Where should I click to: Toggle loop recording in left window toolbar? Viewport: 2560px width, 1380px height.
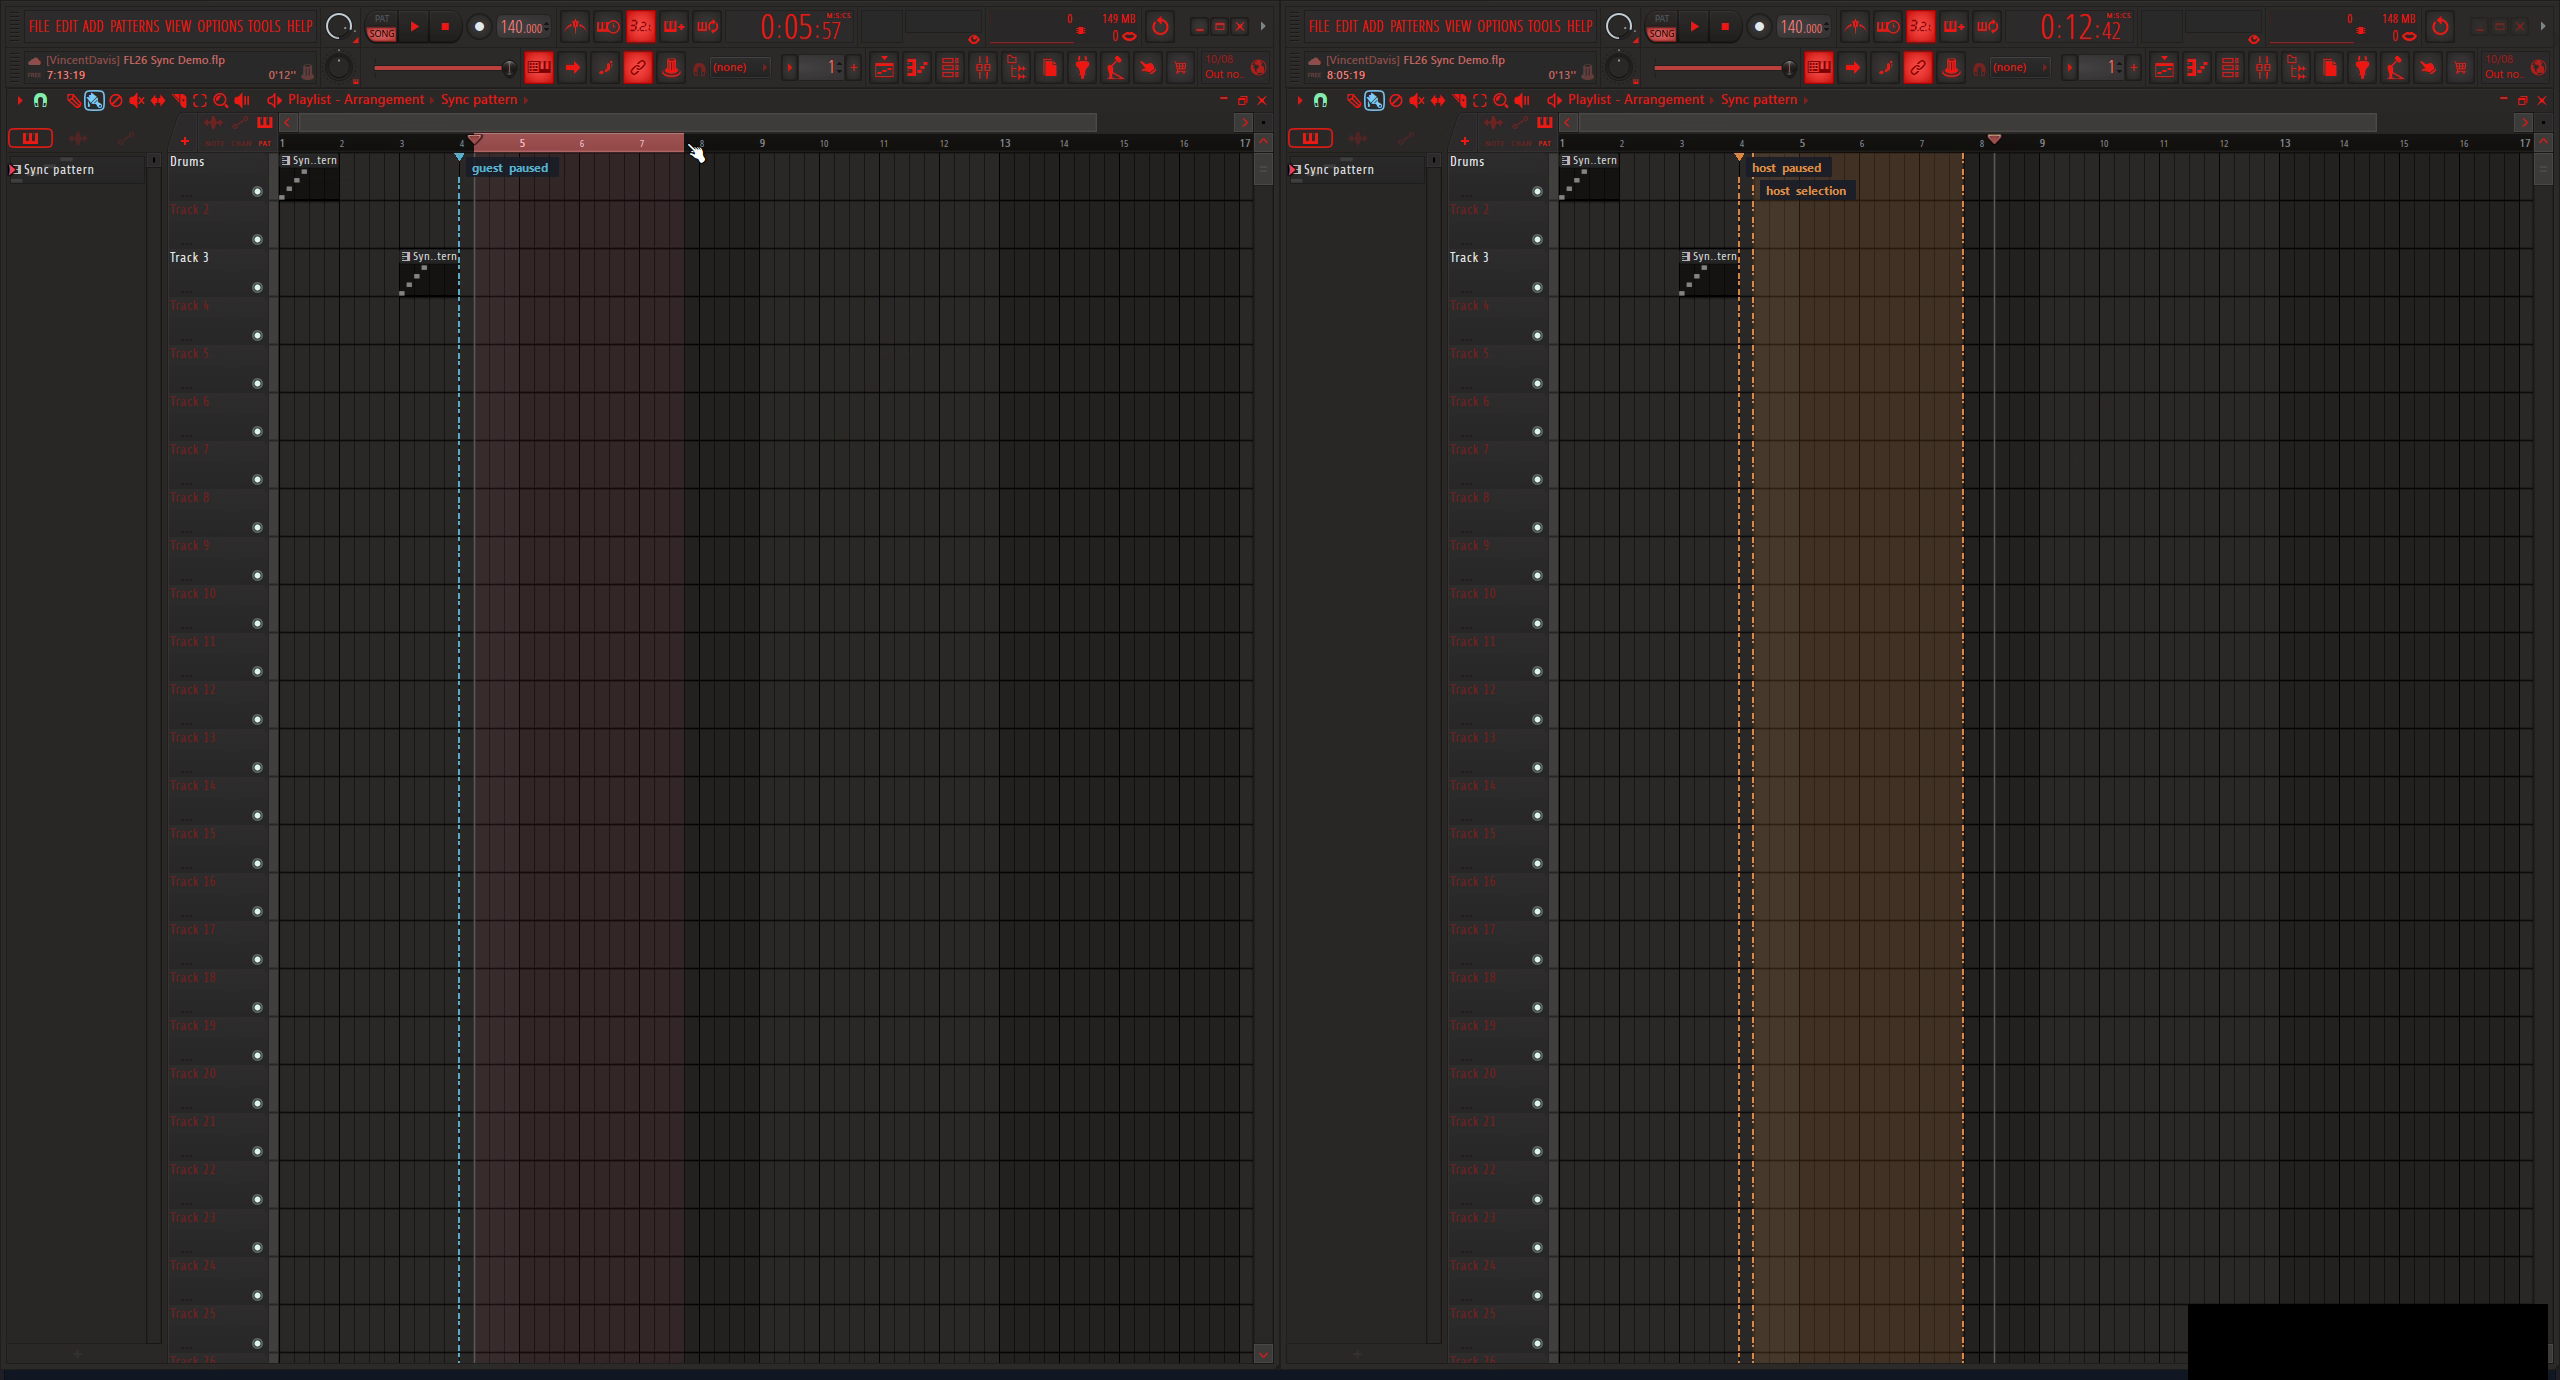pos(708,27)
